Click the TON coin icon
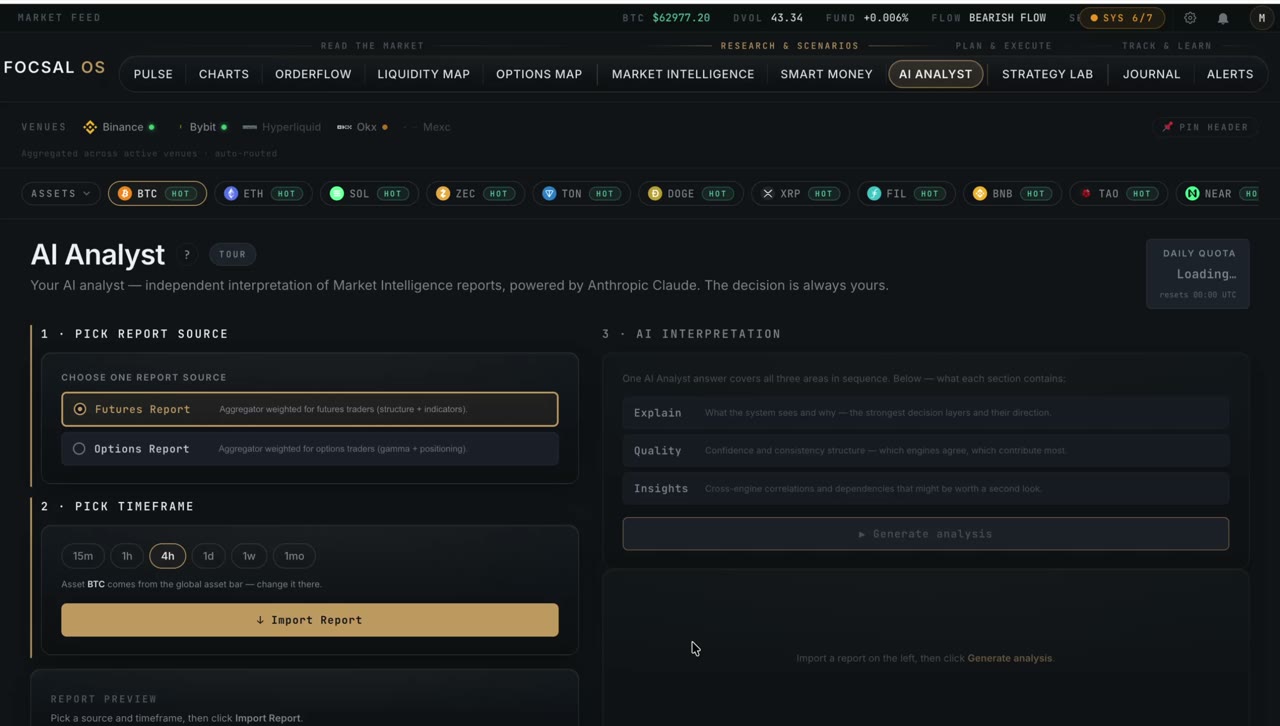Screen dimensions: 1280x726 tap(549, 193)
